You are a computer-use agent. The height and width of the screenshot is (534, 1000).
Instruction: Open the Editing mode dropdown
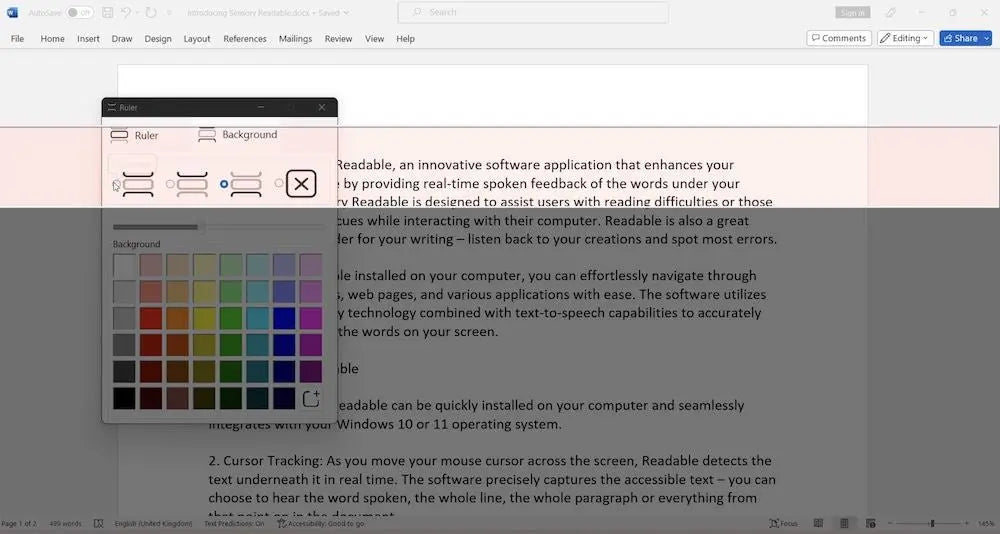[905, 38]
